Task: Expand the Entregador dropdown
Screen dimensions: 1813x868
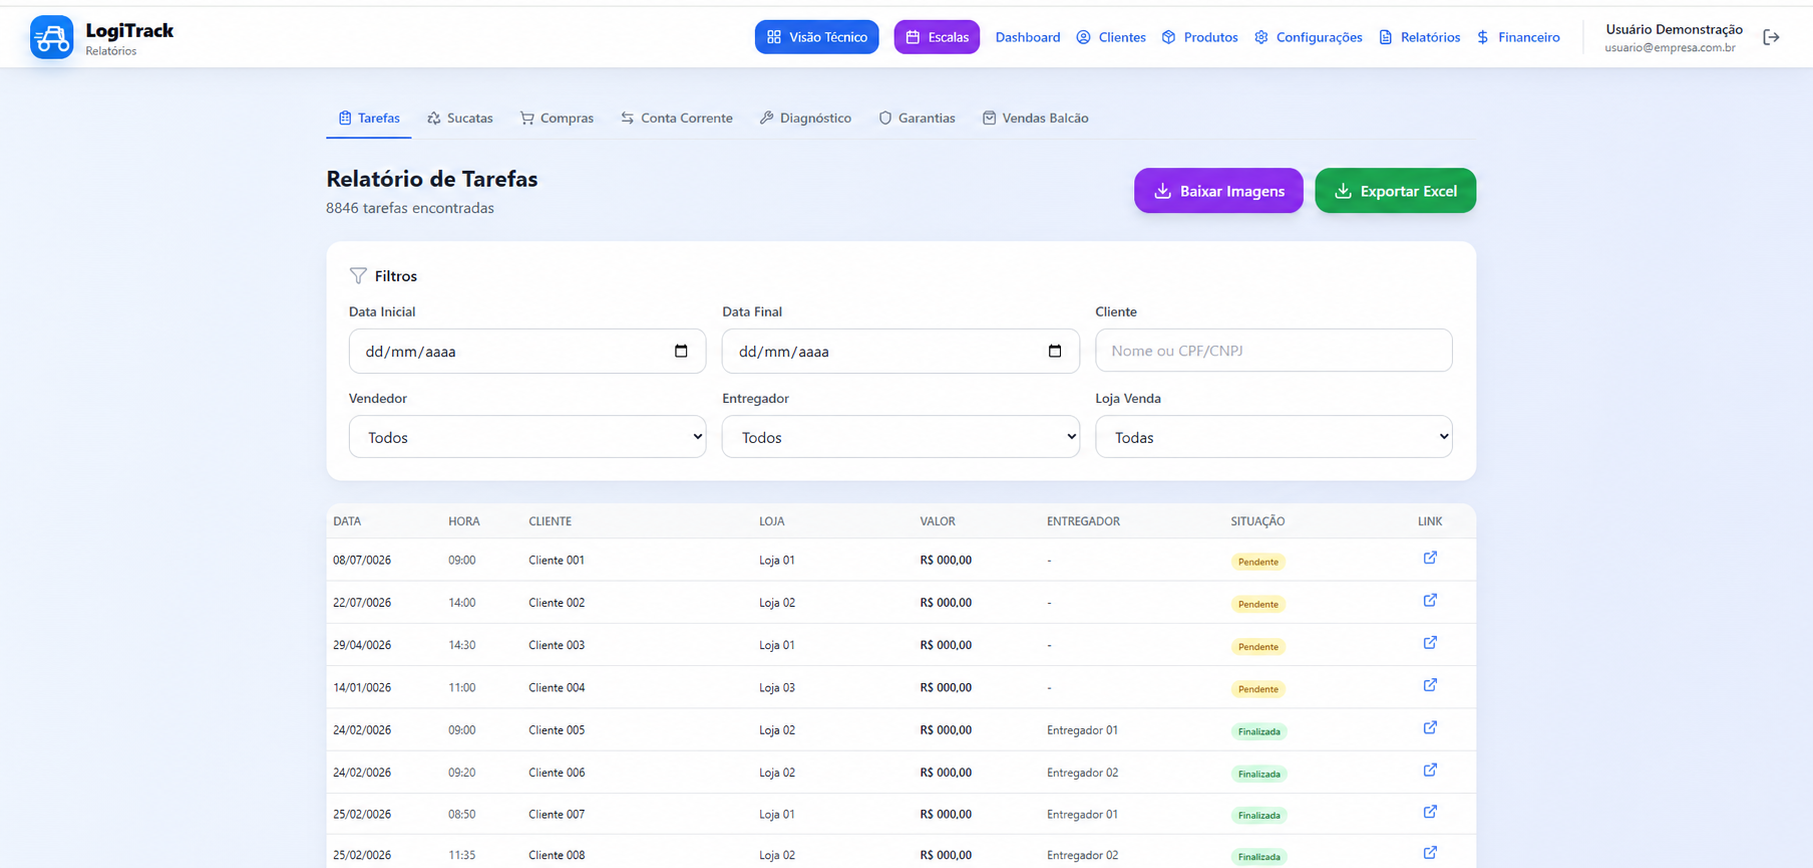Action: 900,437
